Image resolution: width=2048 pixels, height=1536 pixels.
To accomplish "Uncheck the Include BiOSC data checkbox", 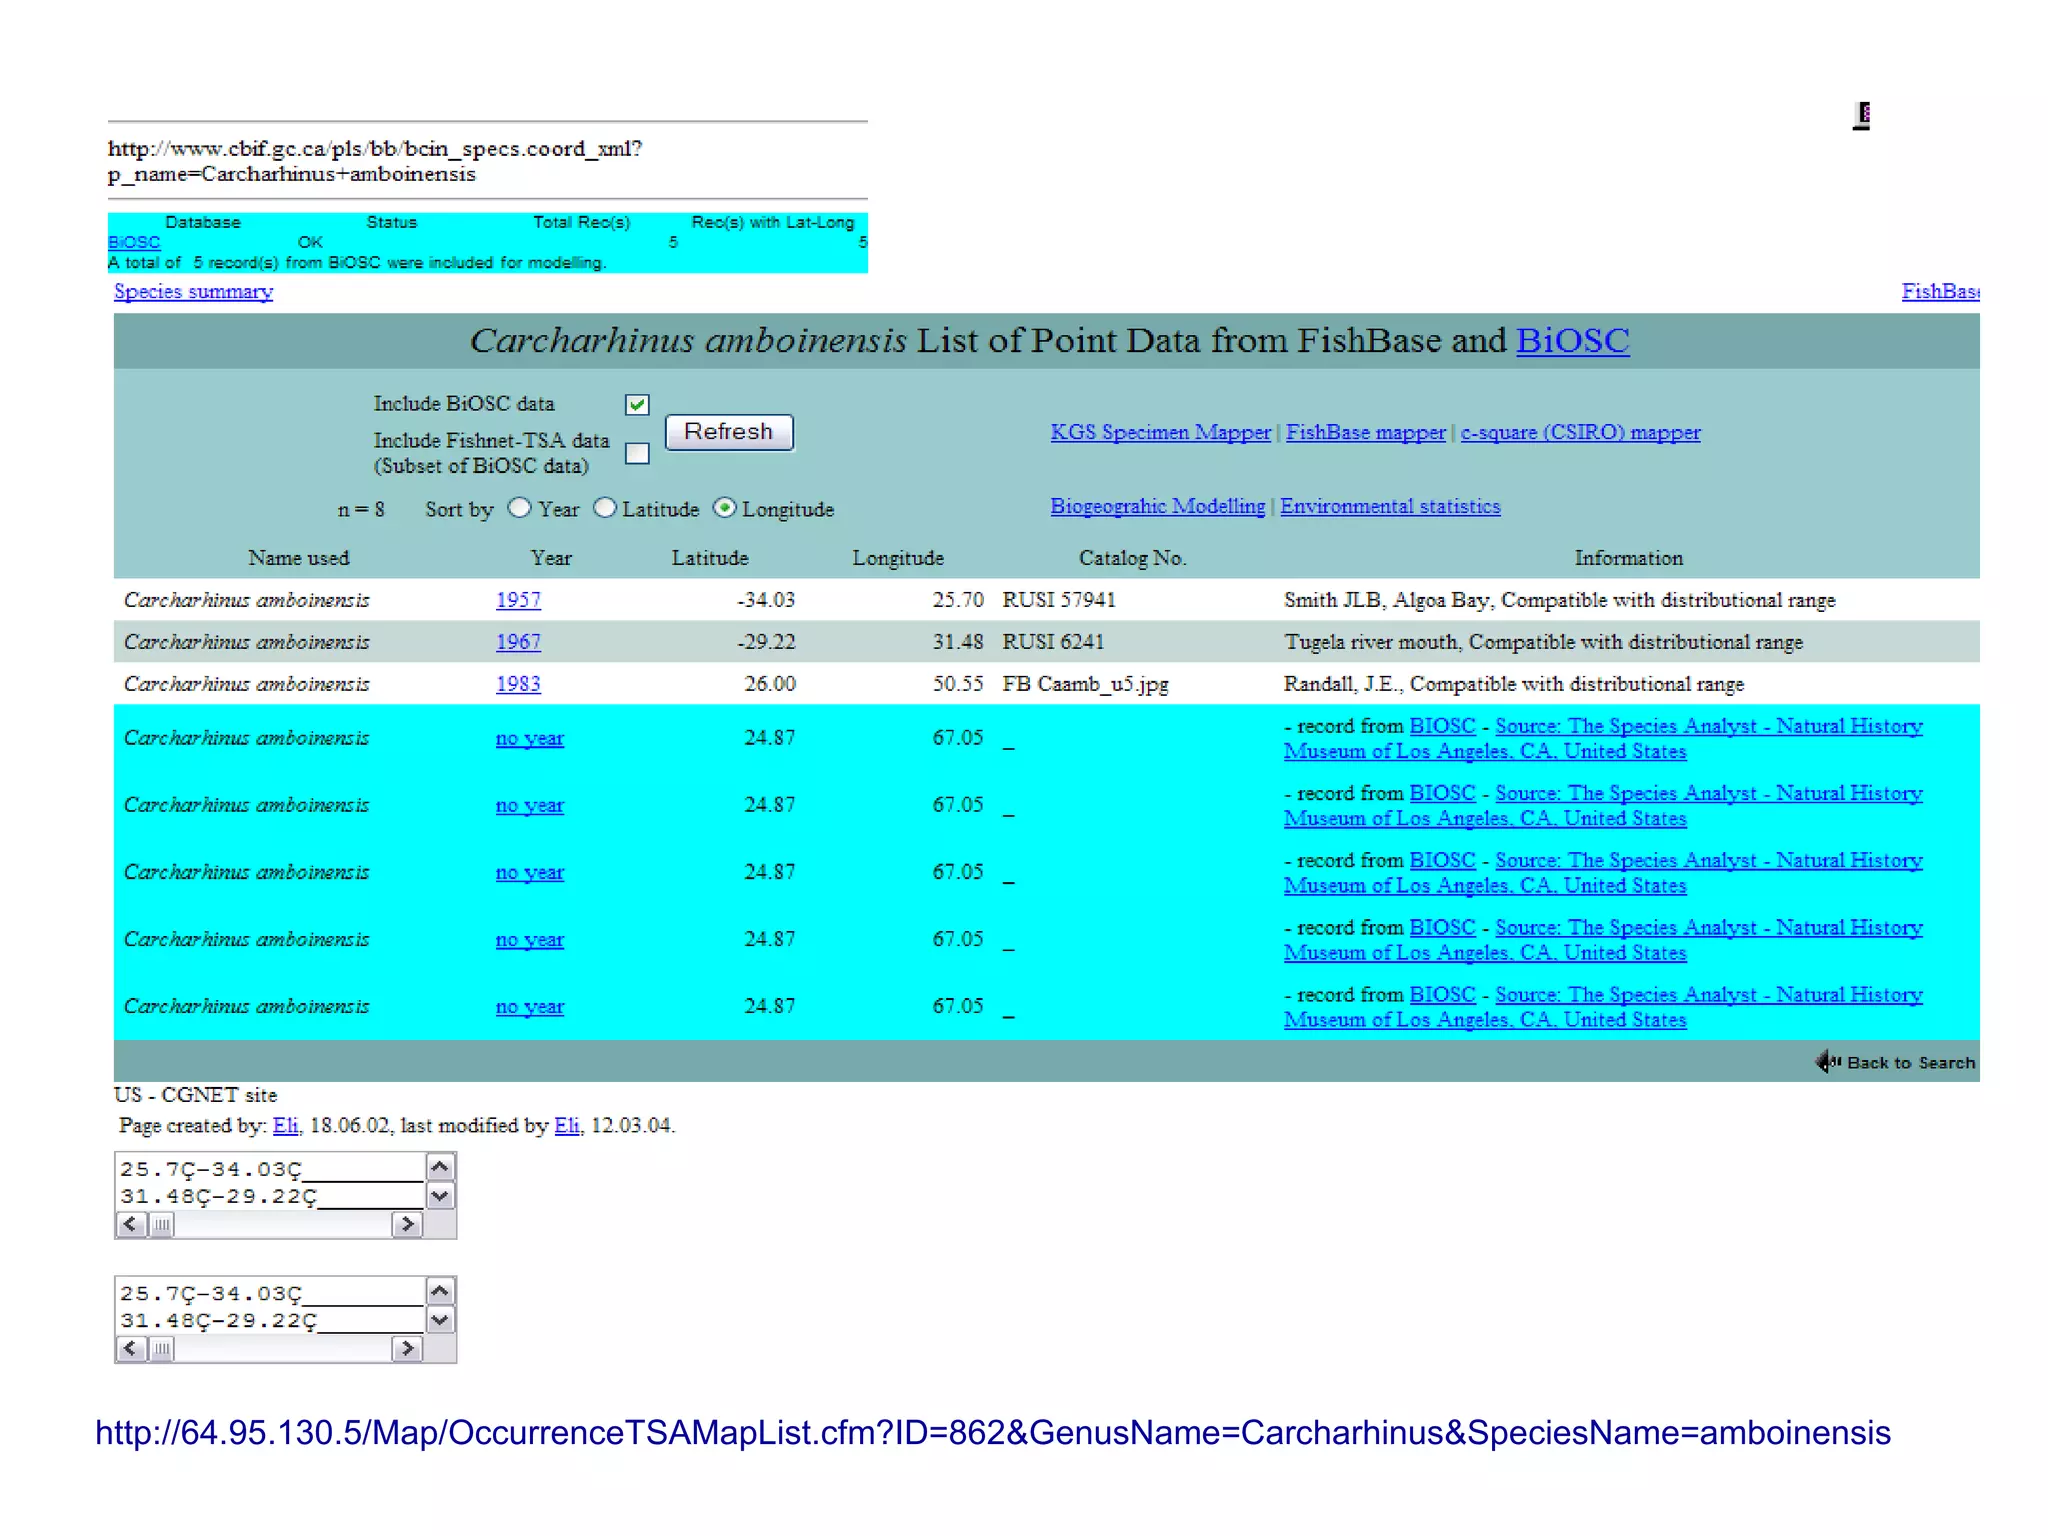I will 637,405.
